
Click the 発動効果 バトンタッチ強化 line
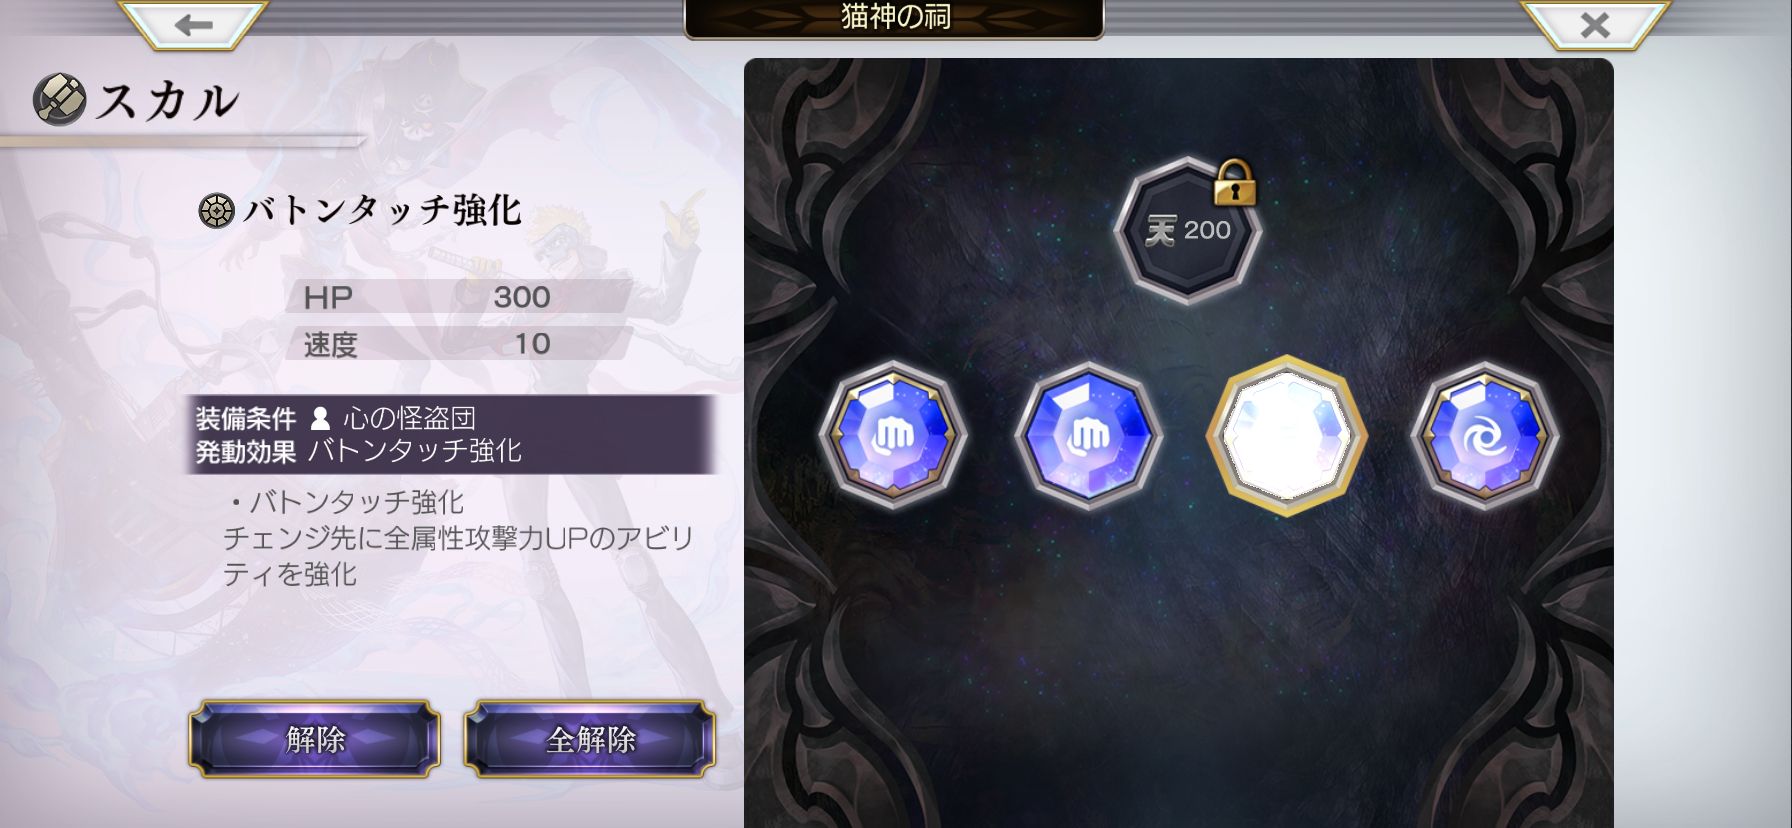pos(359,451)
